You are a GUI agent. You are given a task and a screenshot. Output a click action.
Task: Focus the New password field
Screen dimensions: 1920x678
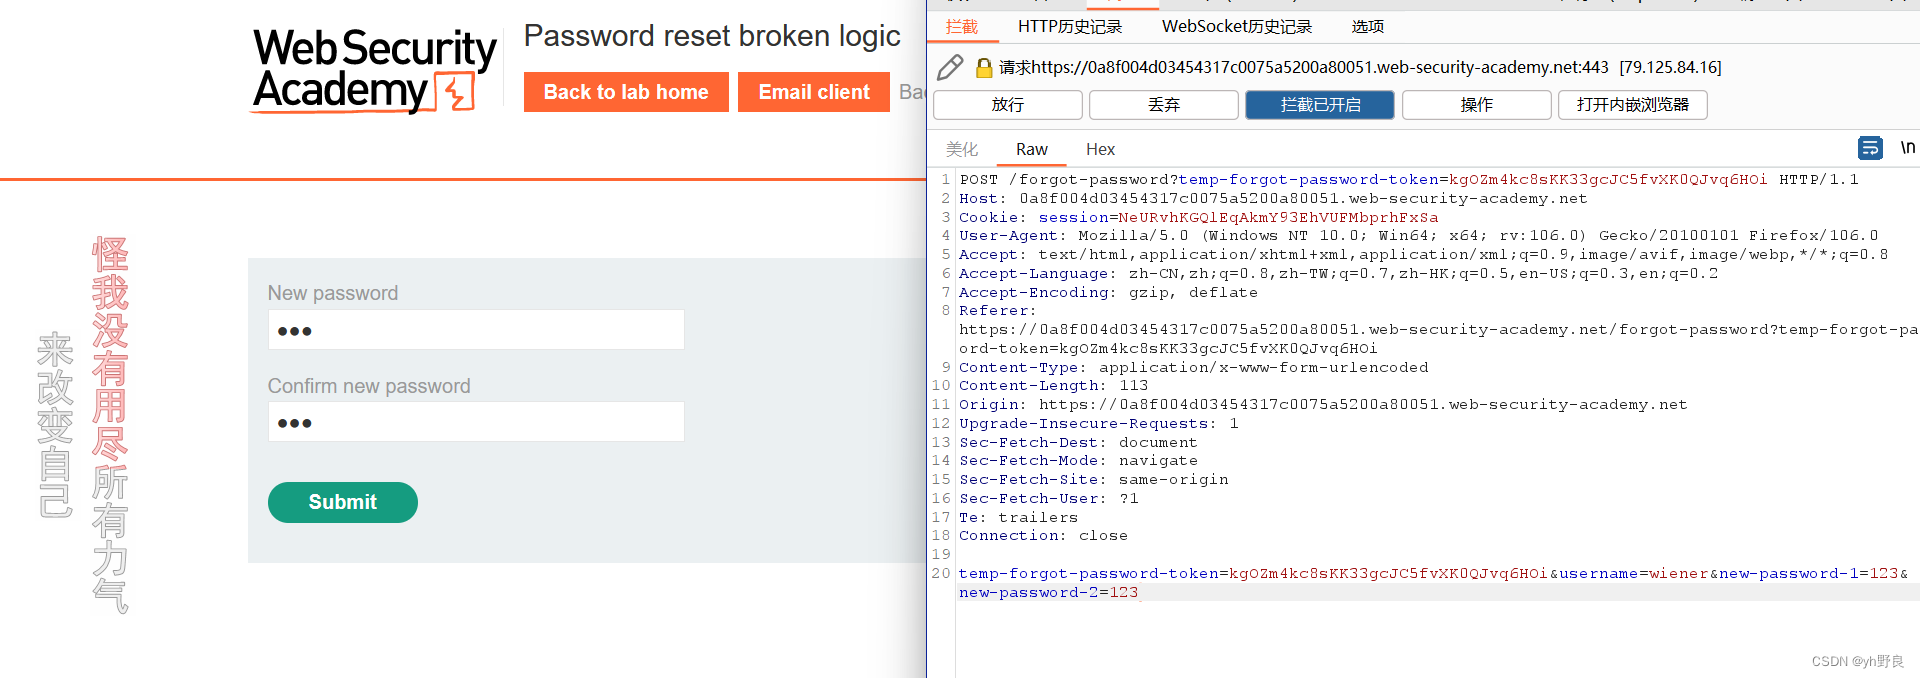(x=476, y=330)
